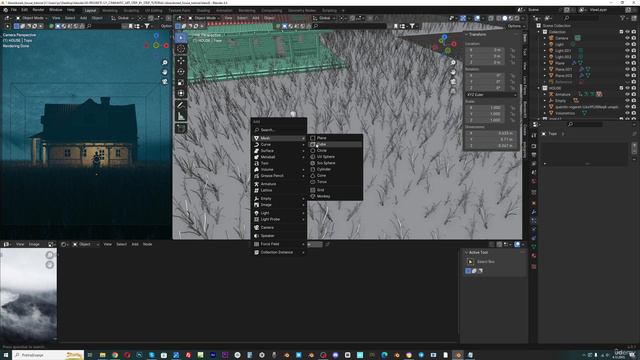This screenshot has width=640, height=360.
Task: Pick Cylinder from the Mesh submenu
Action: [335, 169]
